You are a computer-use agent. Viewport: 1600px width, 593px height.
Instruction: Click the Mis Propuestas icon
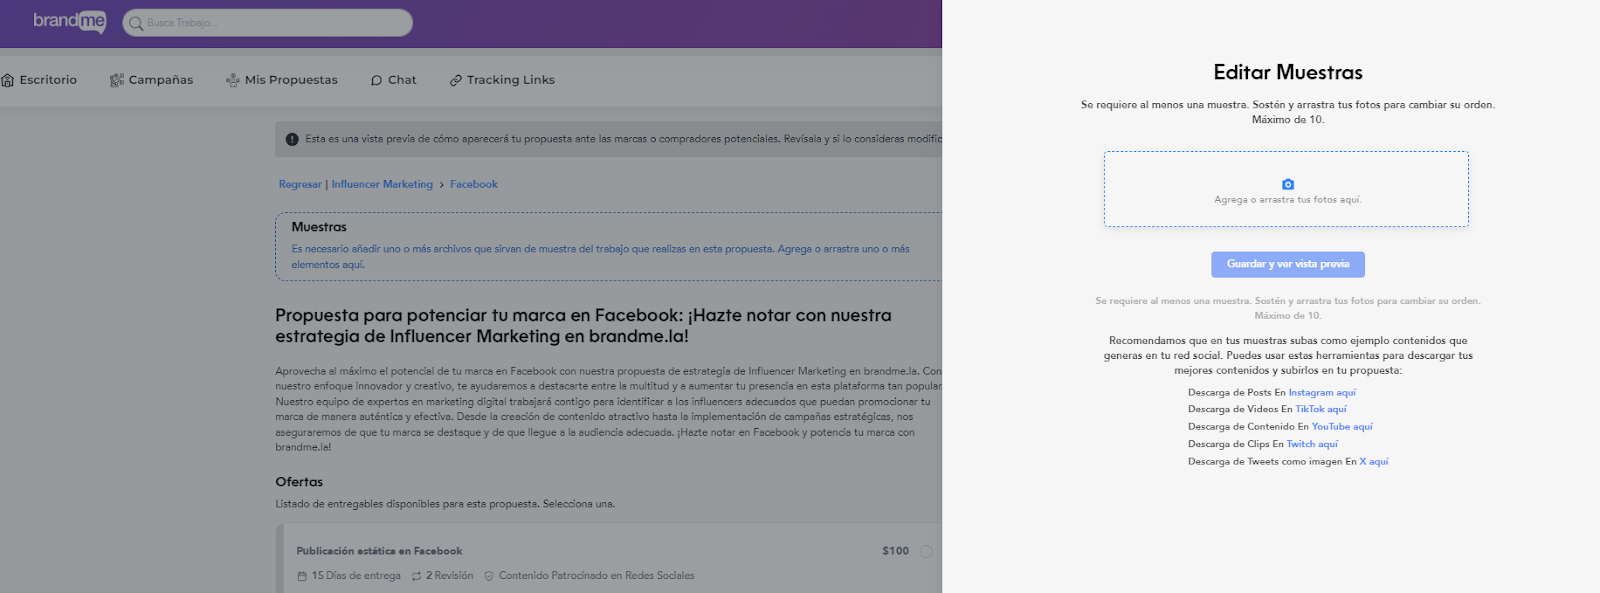pos(233,80)
